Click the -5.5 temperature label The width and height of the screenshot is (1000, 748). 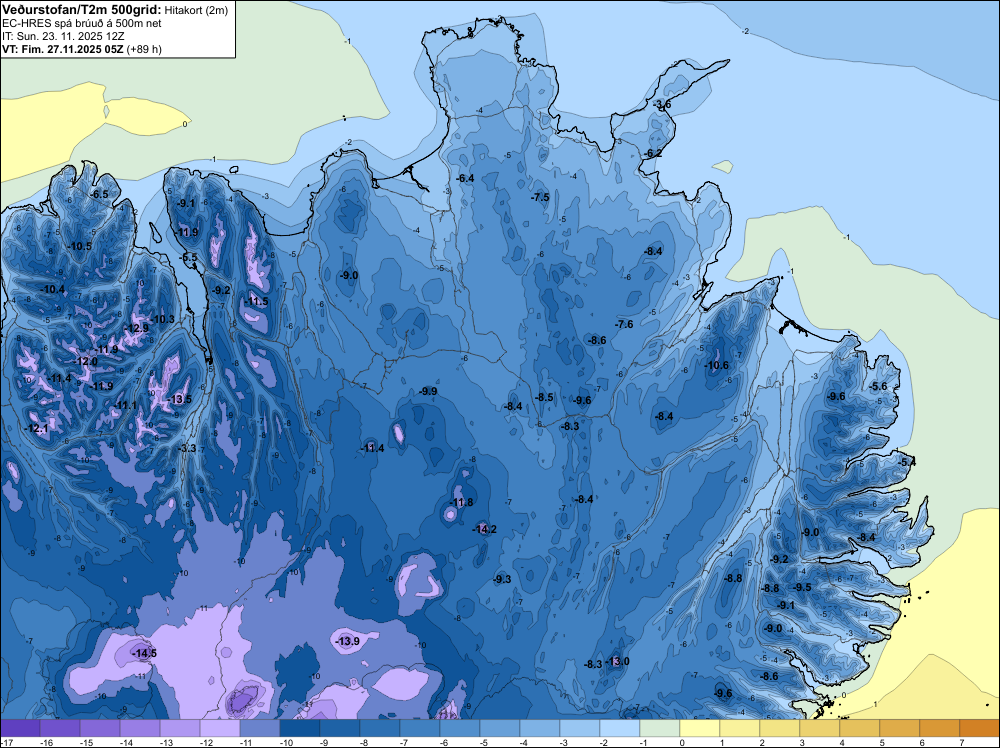pos(189,258)
